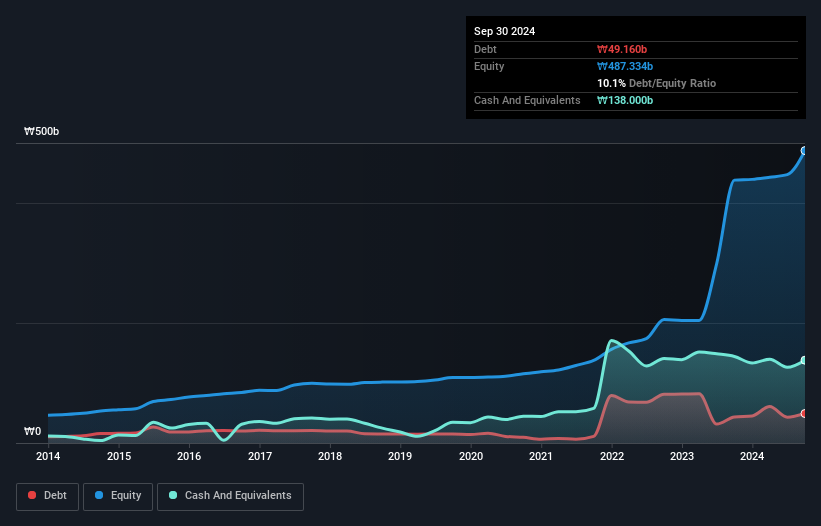Select the teal Cash endpoint marker
The image size is (821, 526).
[x=804, y=361]
